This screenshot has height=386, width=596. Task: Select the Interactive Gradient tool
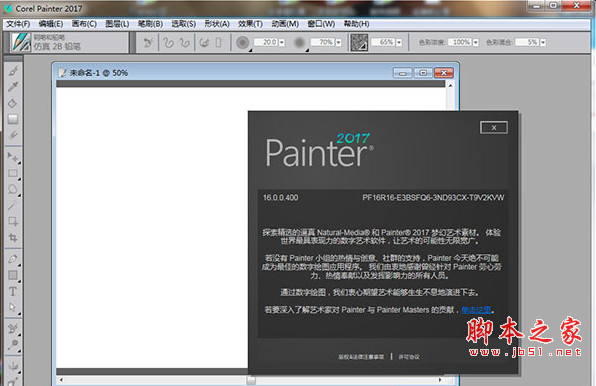point(13,119)
